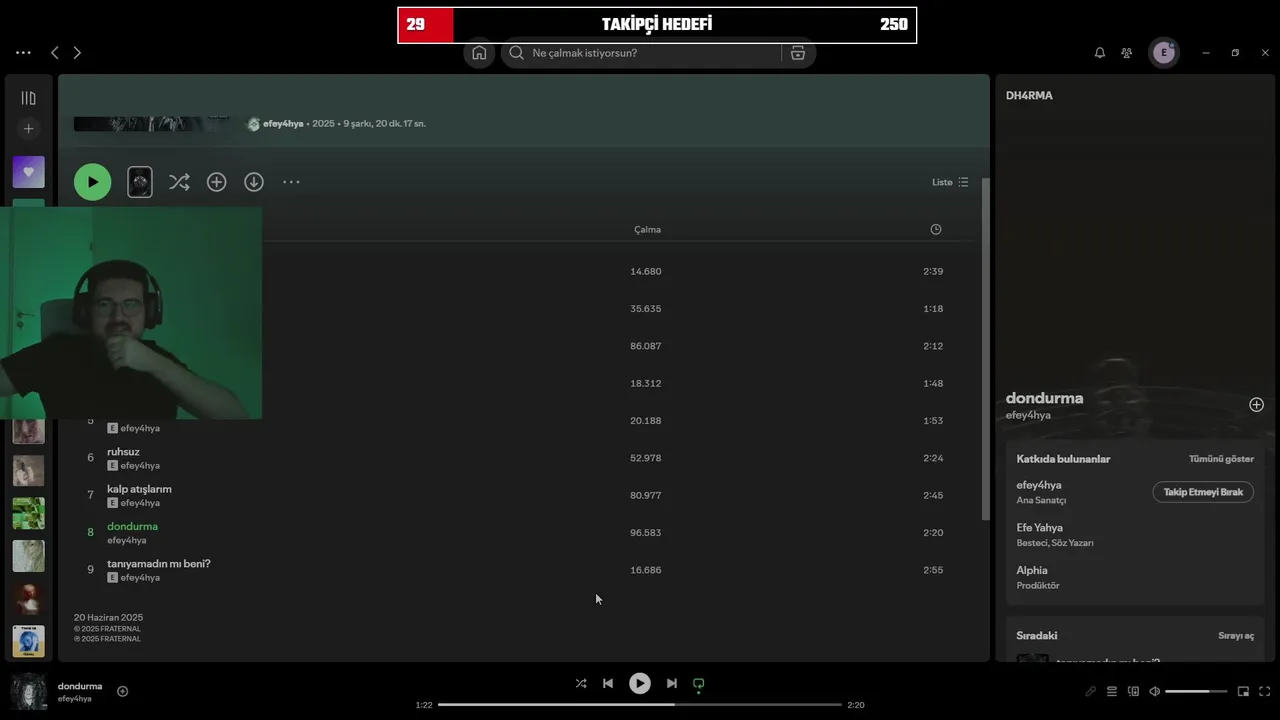
Task: Open 'dondurma' title in now playing panel
Action: tap(1044, 398)
